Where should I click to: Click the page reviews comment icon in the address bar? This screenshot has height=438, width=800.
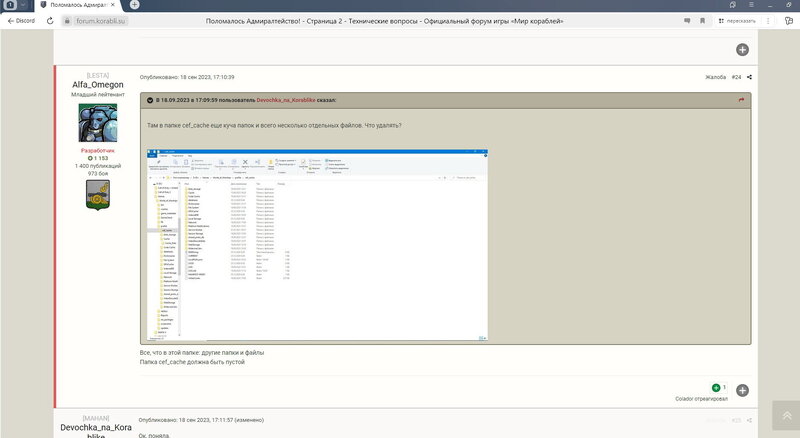pos(687,21)
